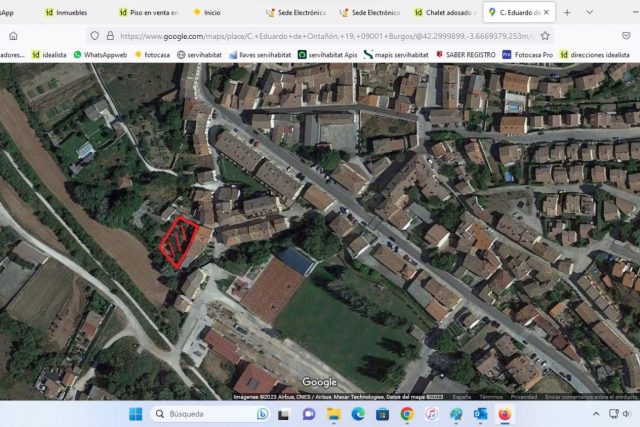Open the WhatsAppweb bookmark
This screenshot has width=640, height=427.
(x=101, y=55)
